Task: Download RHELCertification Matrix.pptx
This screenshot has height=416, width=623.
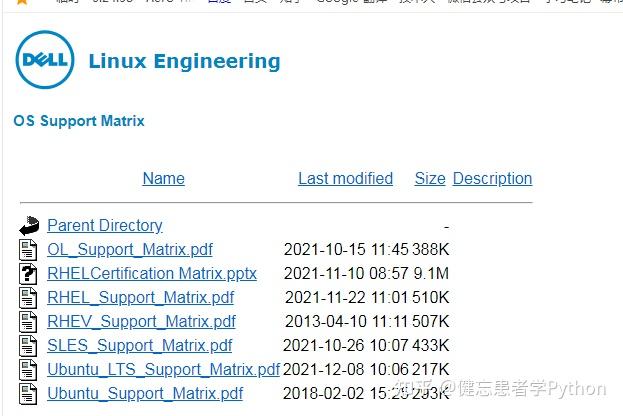Action: (x=152, y=274)
